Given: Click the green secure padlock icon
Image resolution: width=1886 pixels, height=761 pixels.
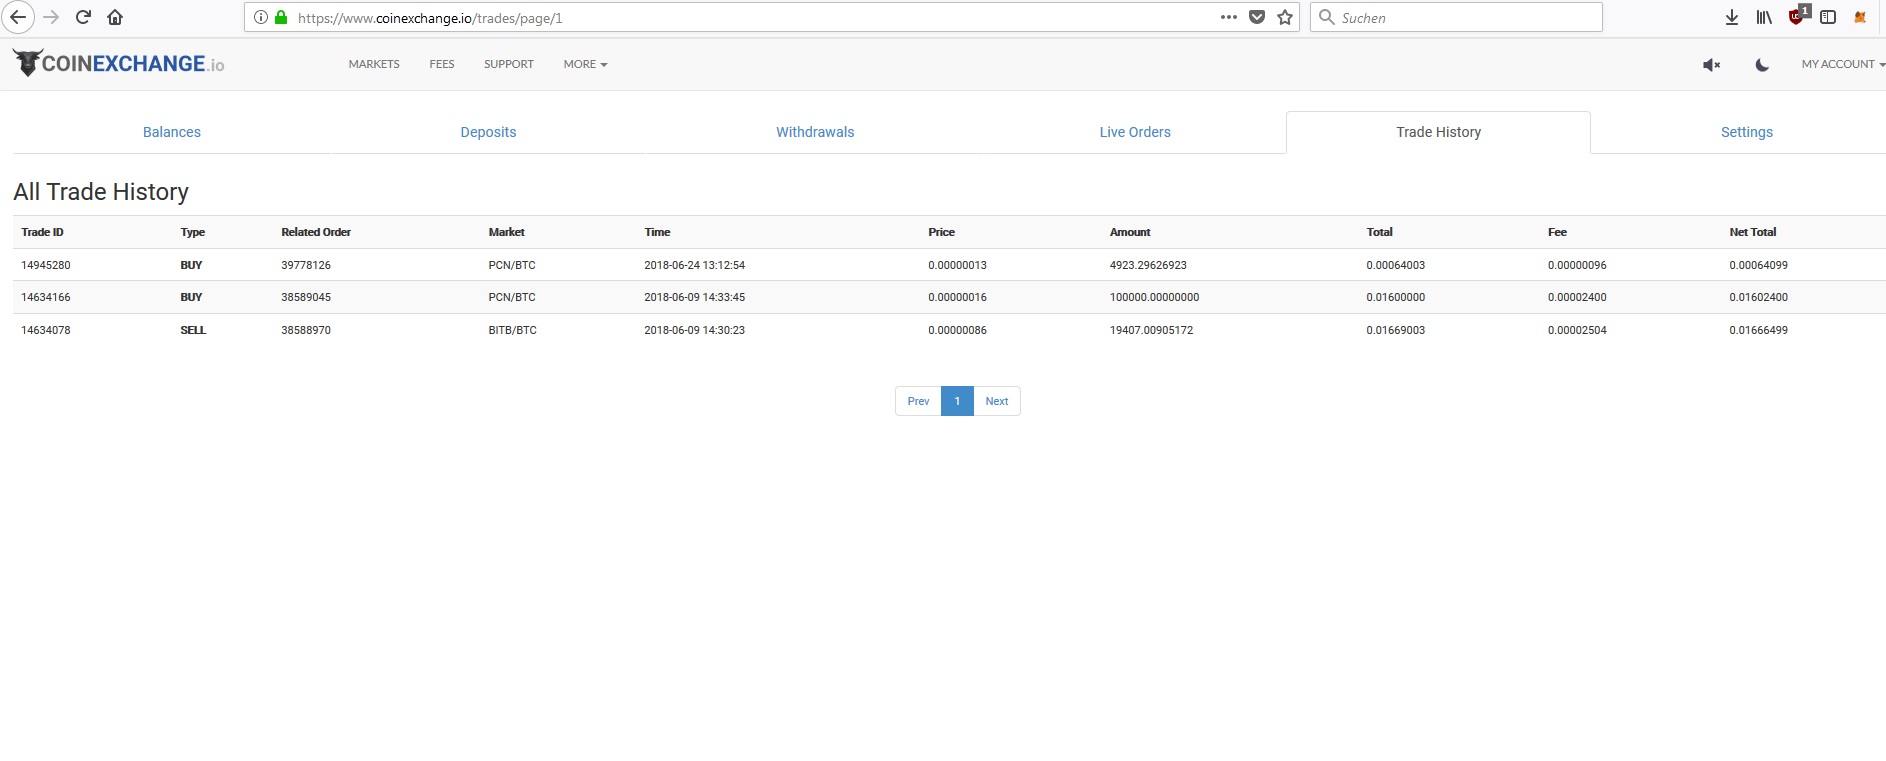Looking at the screenshot, I should (281, 17).
